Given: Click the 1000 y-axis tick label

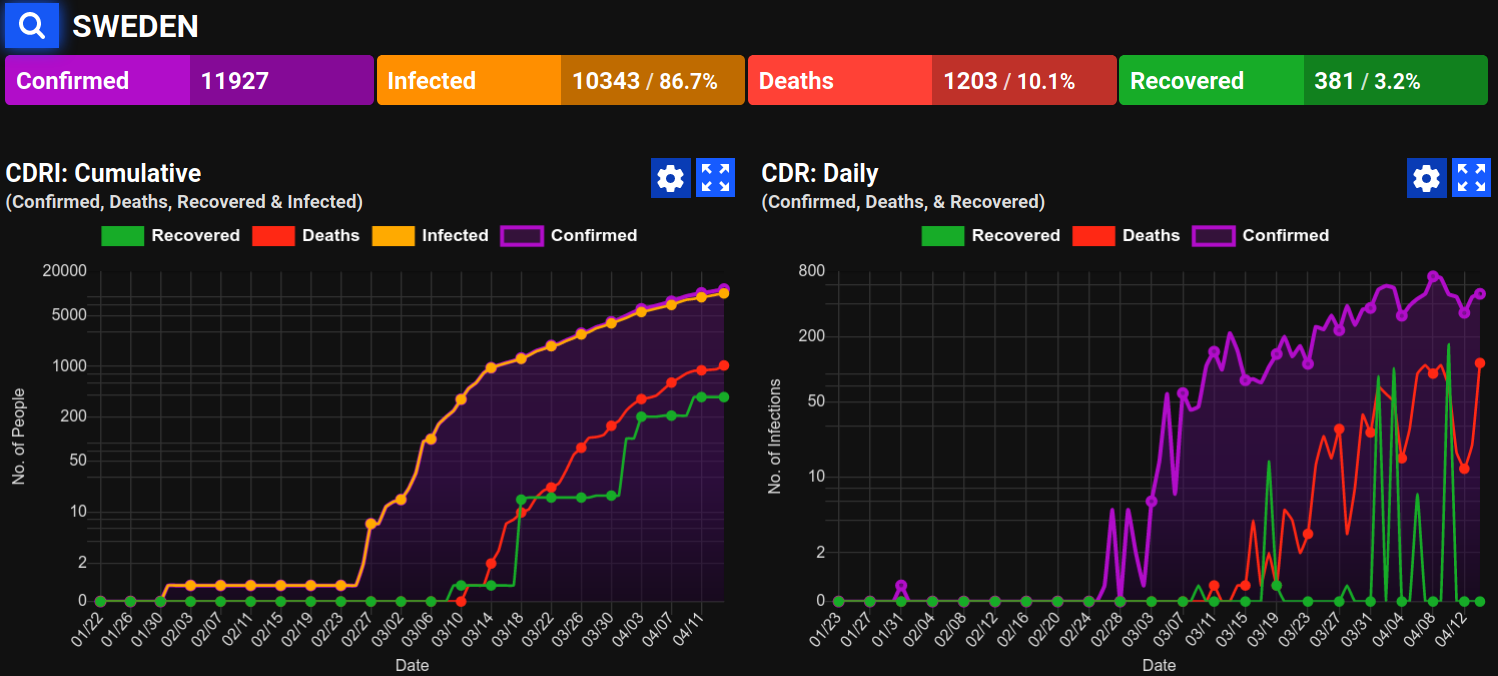Looking at the screenshot, I should click(68, 366).
